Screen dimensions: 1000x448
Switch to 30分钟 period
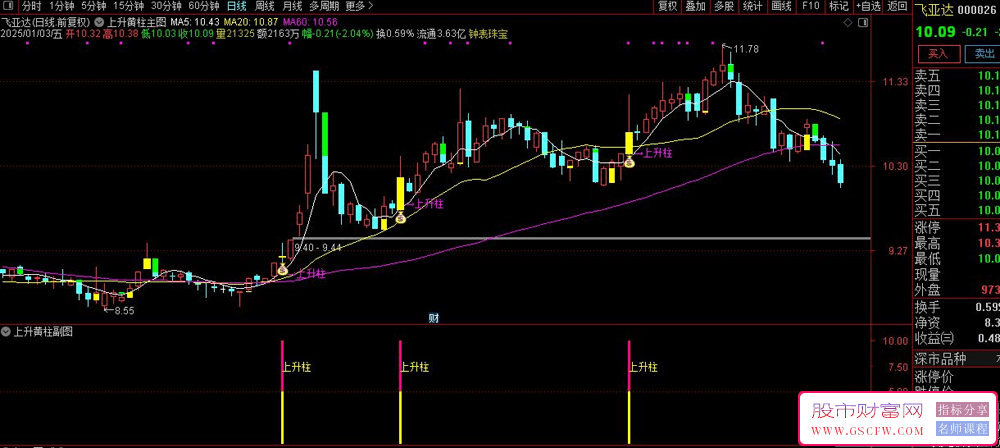click(166, 7)
